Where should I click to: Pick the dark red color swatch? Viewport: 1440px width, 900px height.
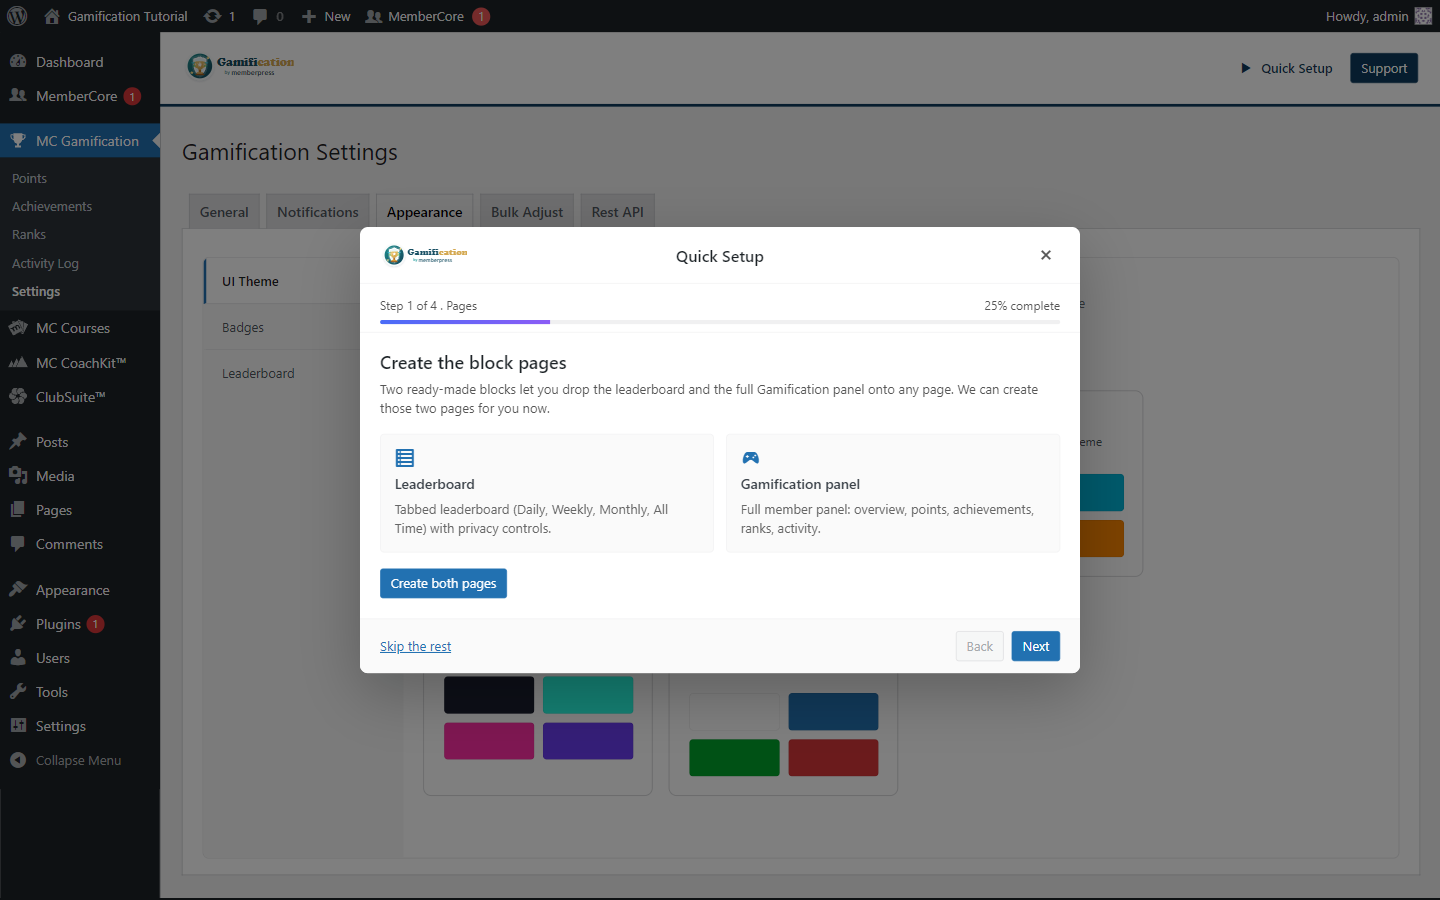coord(833,757)
